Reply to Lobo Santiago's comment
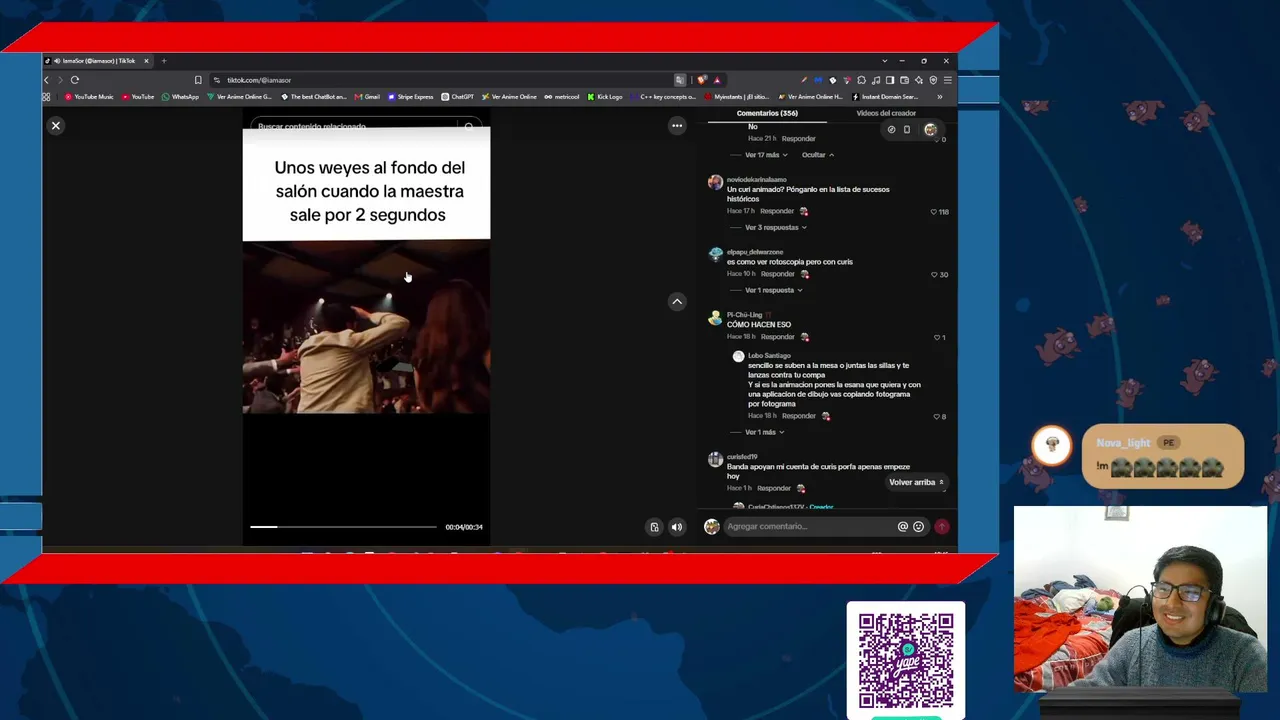 tap(799, 416)
